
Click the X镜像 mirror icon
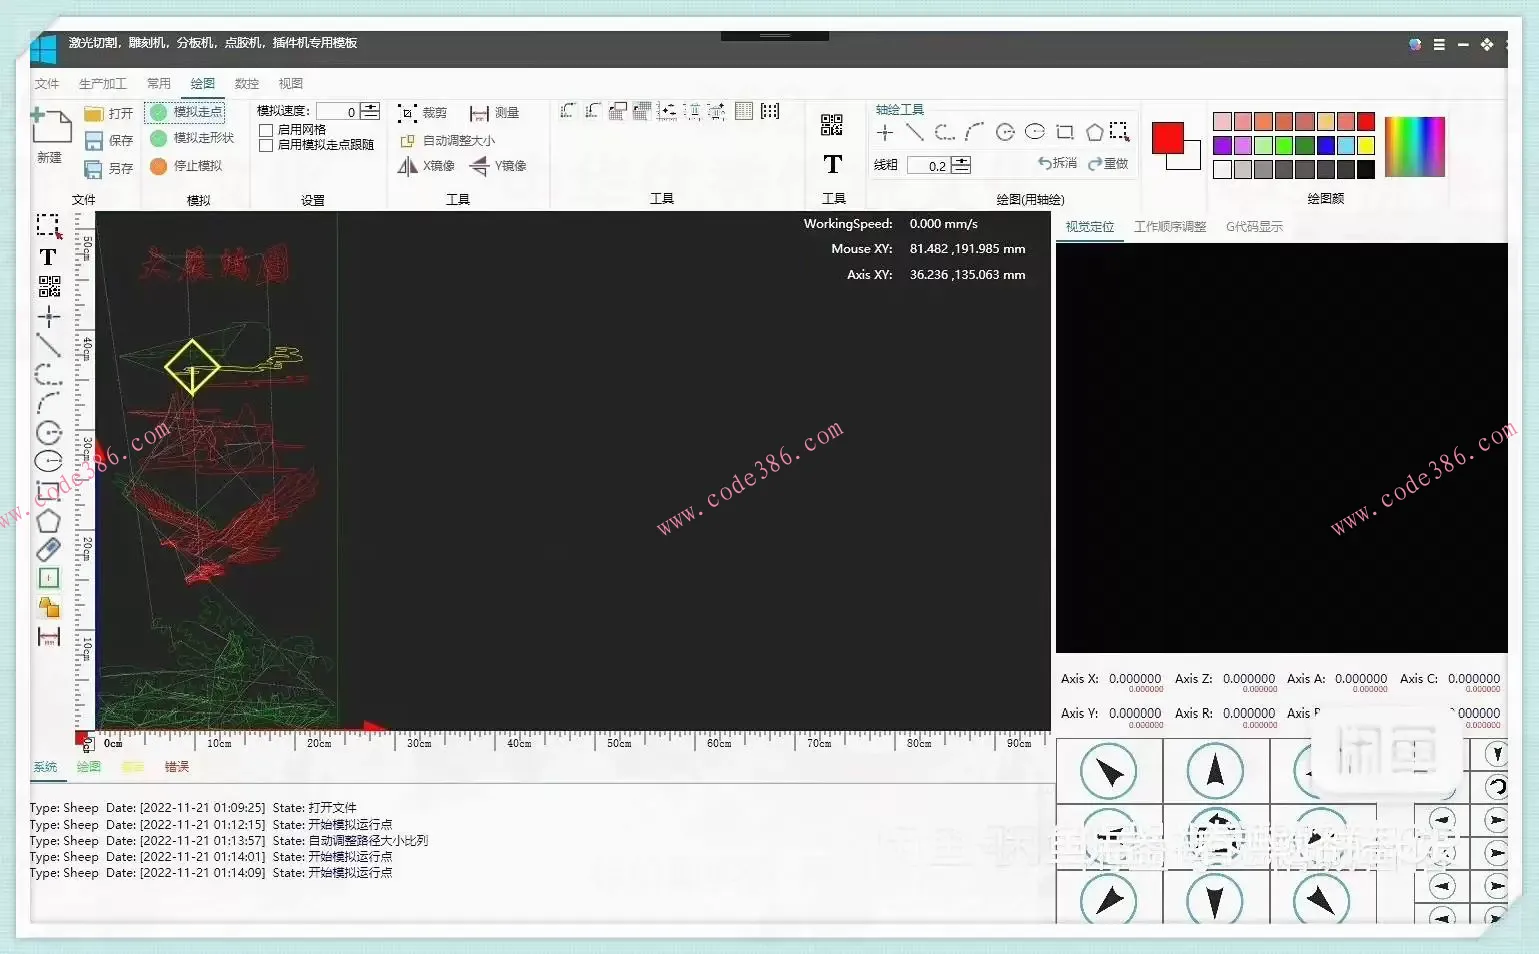tap(408, 166)
